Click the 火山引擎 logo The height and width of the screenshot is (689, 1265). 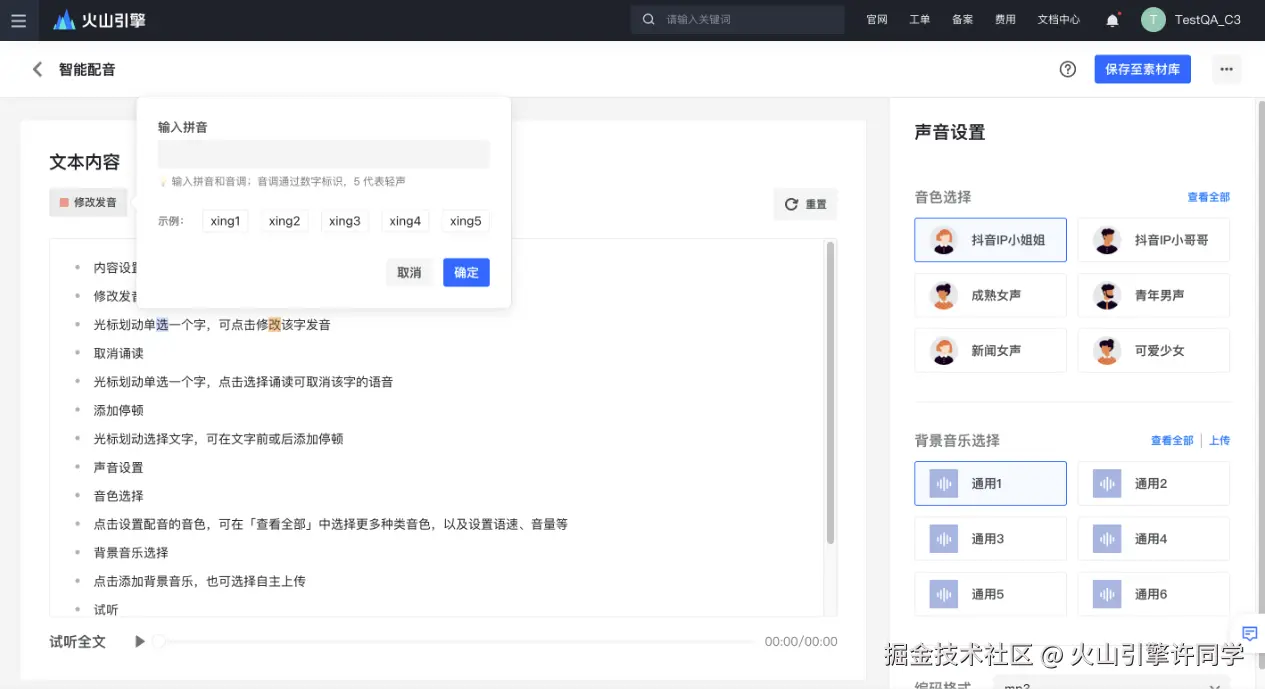click(99, 20)
